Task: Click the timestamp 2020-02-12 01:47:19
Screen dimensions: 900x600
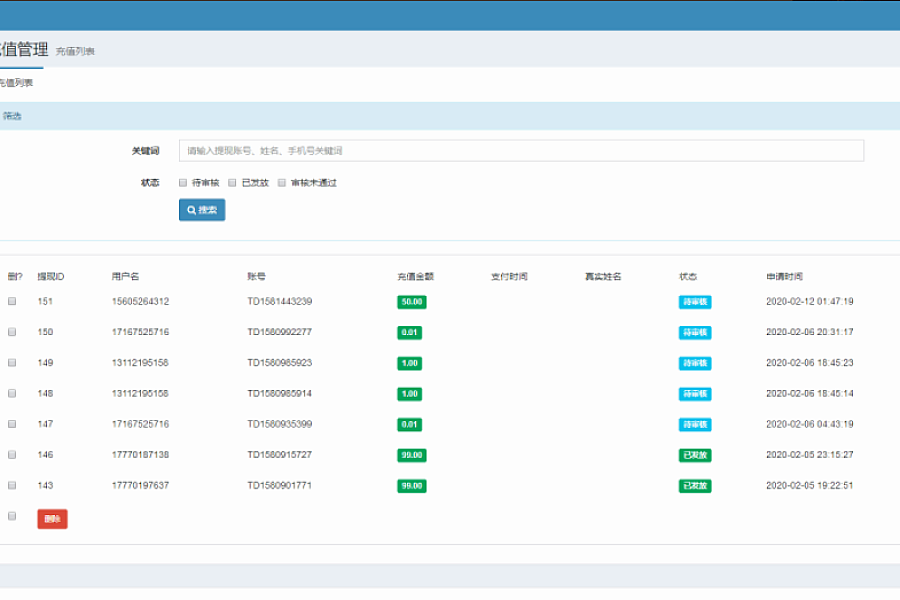Action: tap(810, 301)
